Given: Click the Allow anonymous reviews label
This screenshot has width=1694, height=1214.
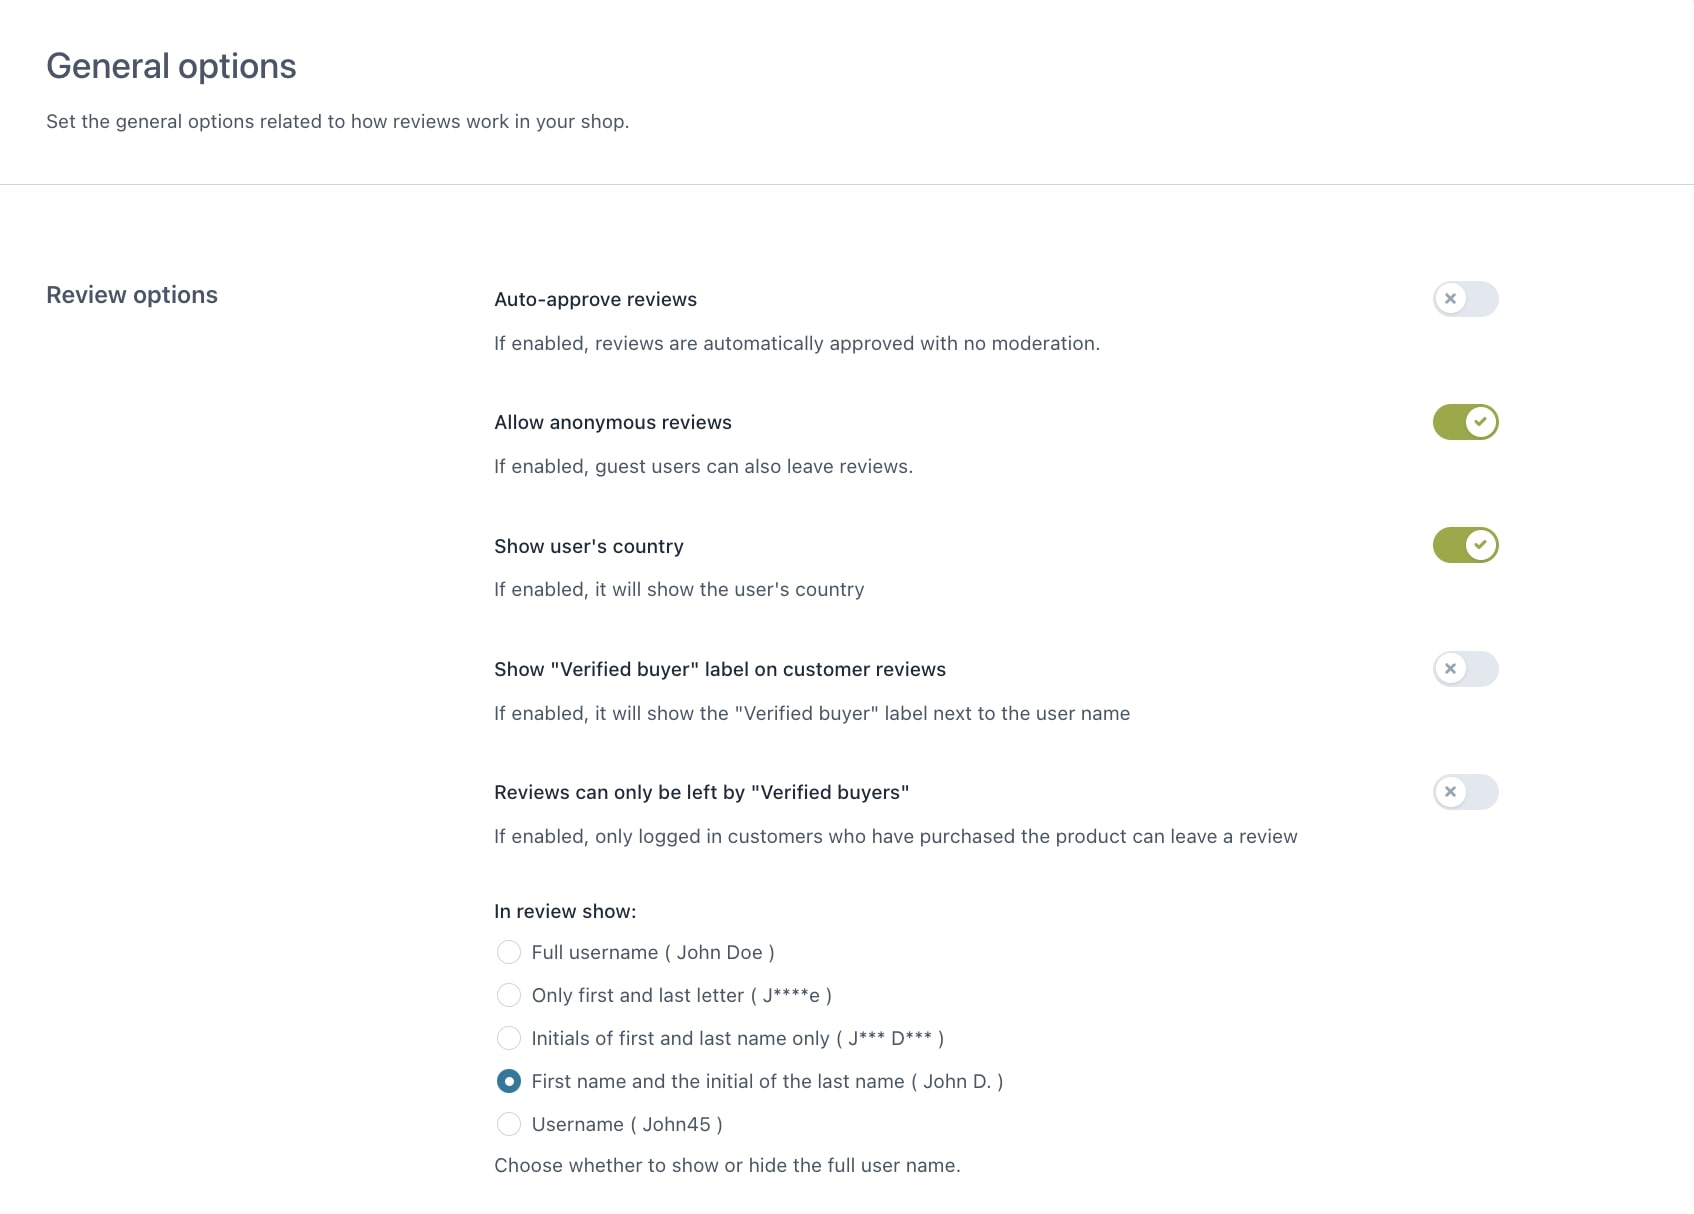Looking at the screenshot, I should [612, 422].
